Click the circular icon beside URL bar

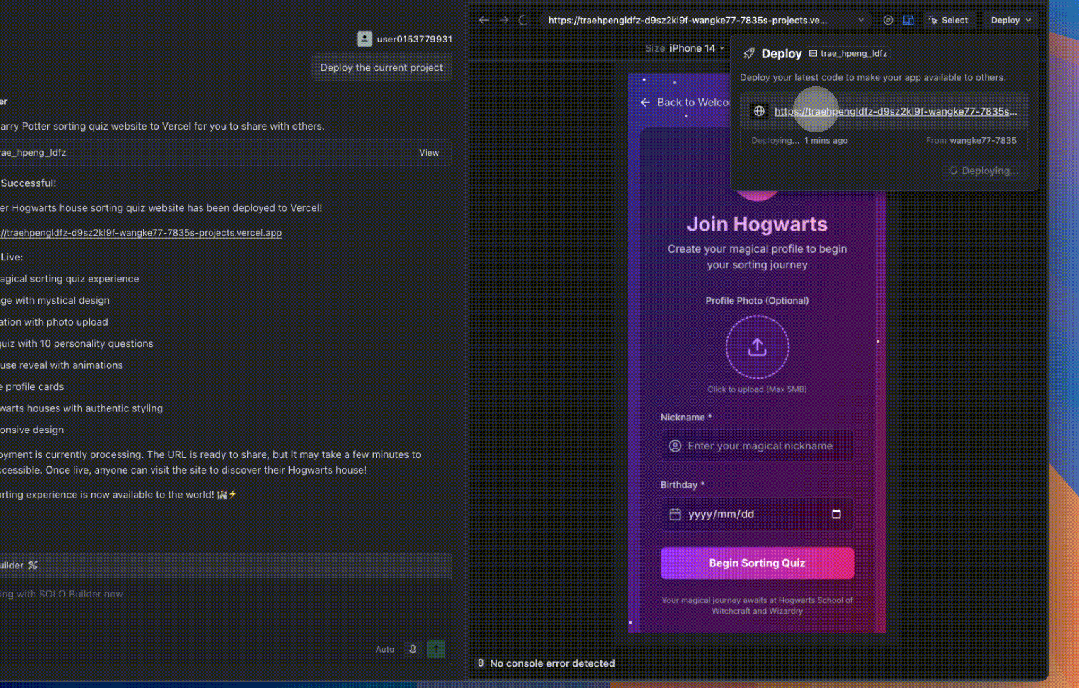[x=888, y=20]
